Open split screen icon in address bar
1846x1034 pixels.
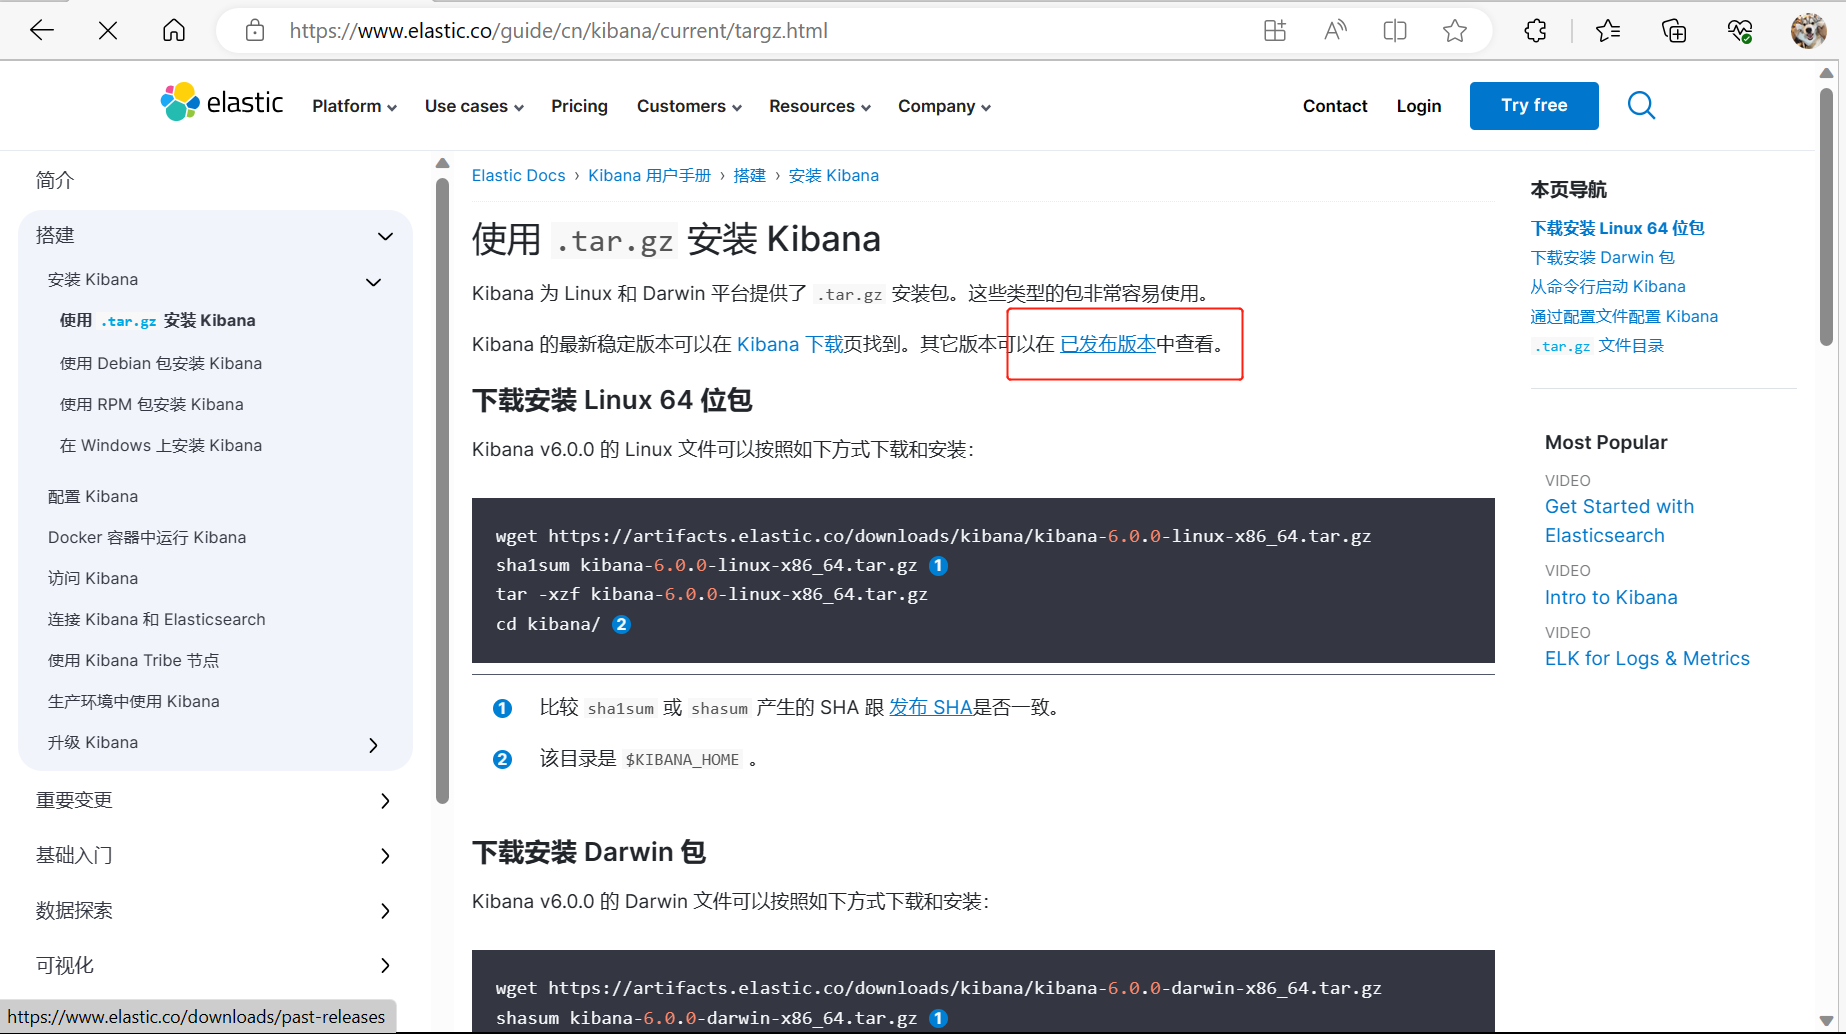(x=1395, y=31)
